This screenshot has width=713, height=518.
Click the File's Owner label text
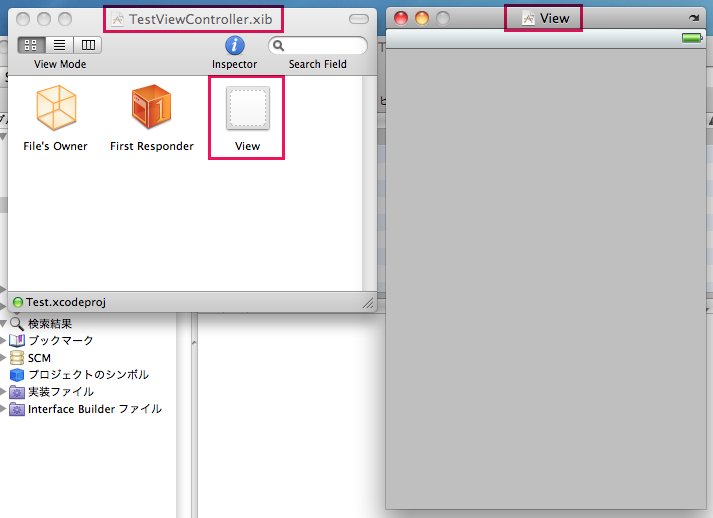55,146
